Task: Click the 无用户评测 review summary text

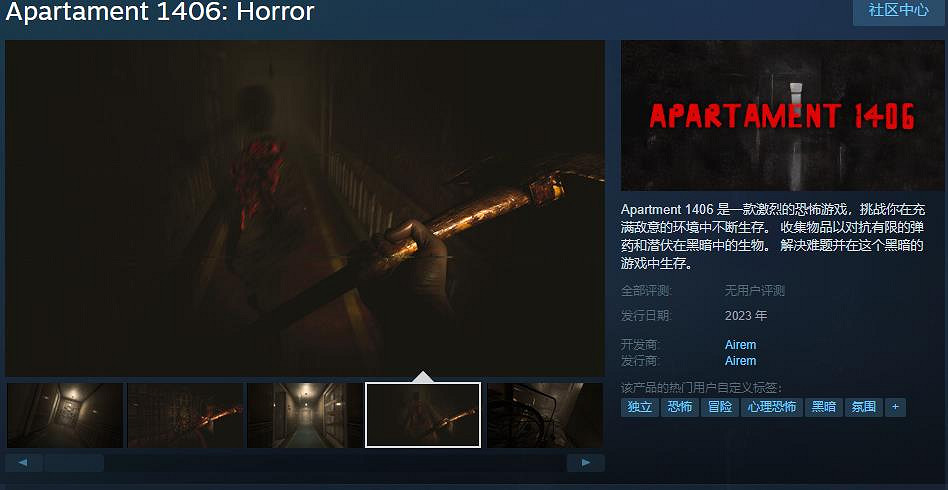Action: (x=755, y=291)
